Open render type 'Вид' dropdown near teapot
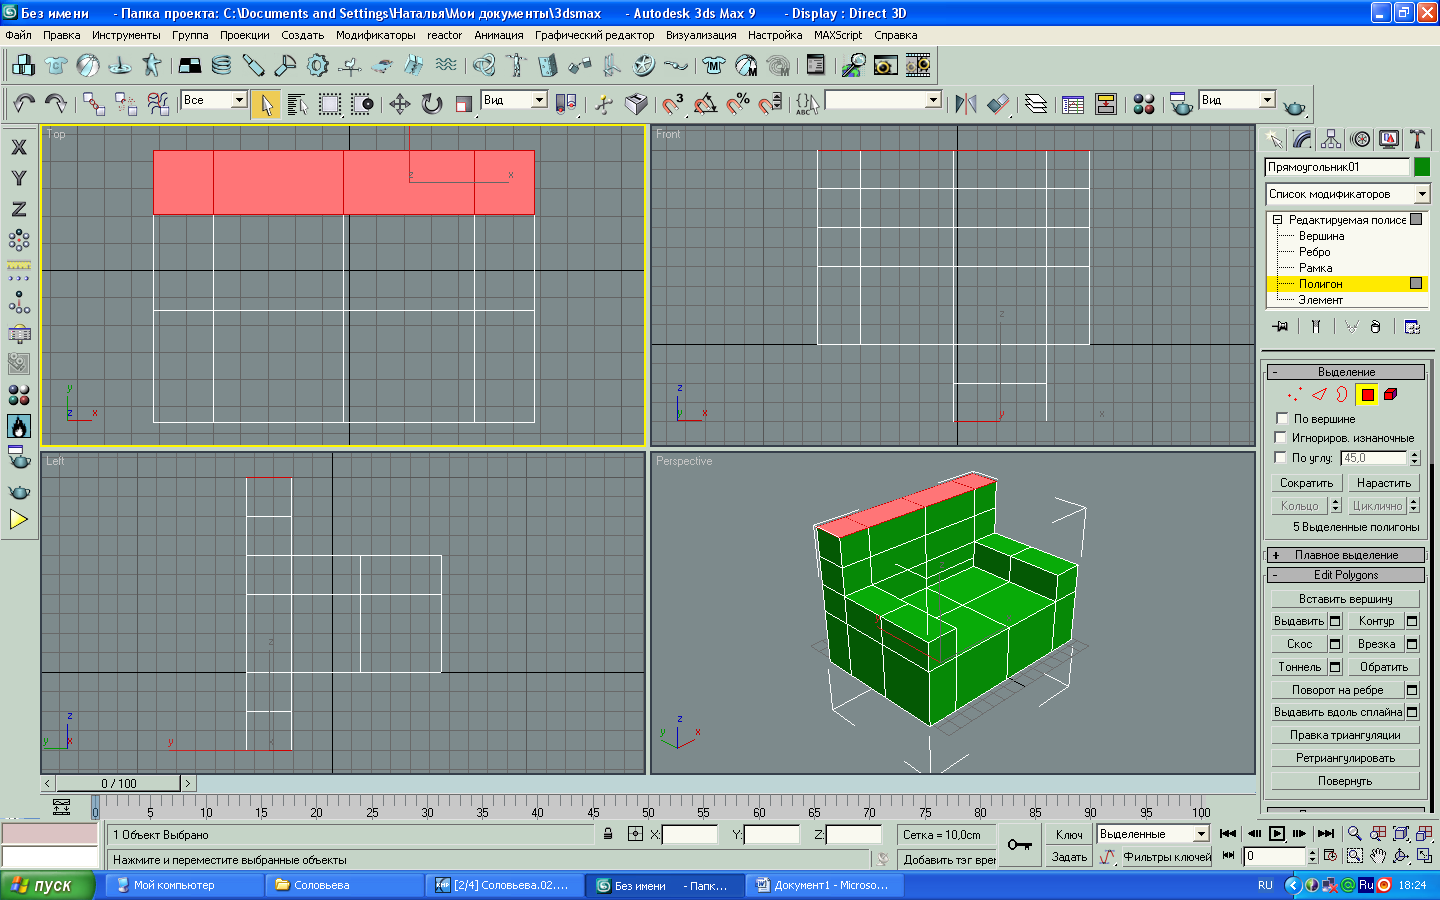This screenshot has height=900, width=1440. pos(1267,100)
